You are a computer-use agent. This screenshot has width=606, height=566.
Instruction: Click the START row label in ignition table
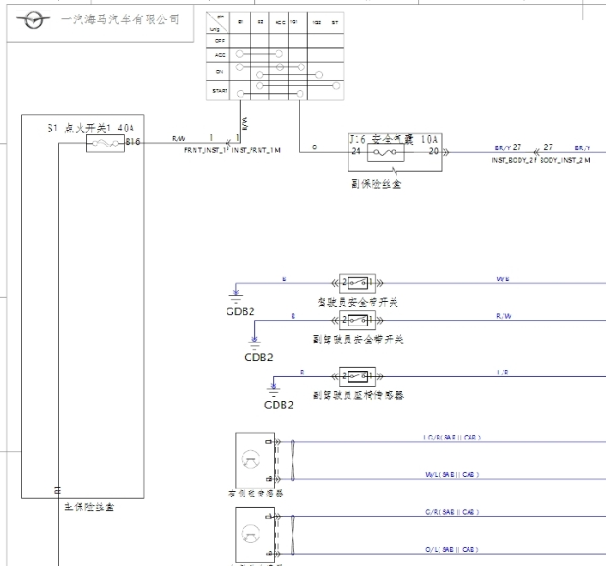click(220, 91)
